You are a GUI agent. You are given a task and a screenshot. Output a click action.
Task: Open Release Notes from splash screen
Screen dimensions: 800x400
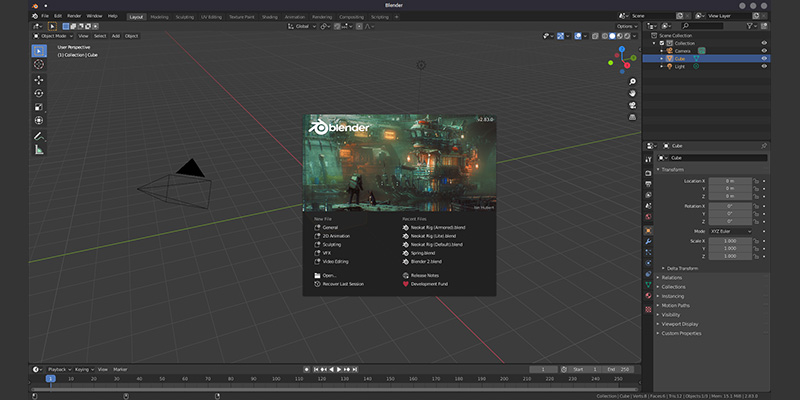coord(424,276)
